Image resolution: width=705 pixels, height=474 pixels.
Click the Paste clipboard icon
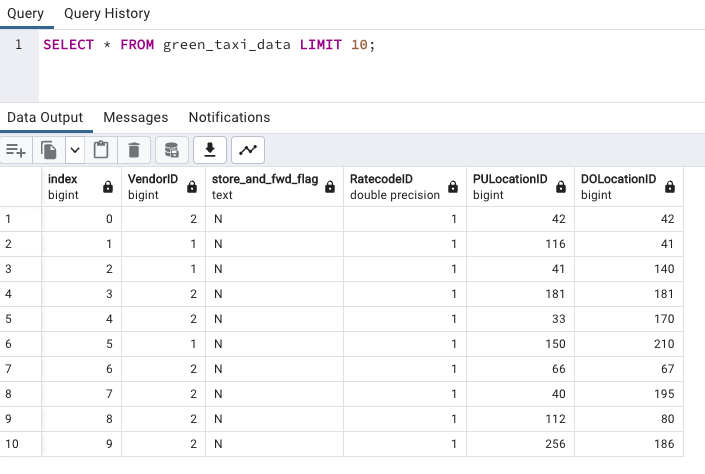pos(101,150)
